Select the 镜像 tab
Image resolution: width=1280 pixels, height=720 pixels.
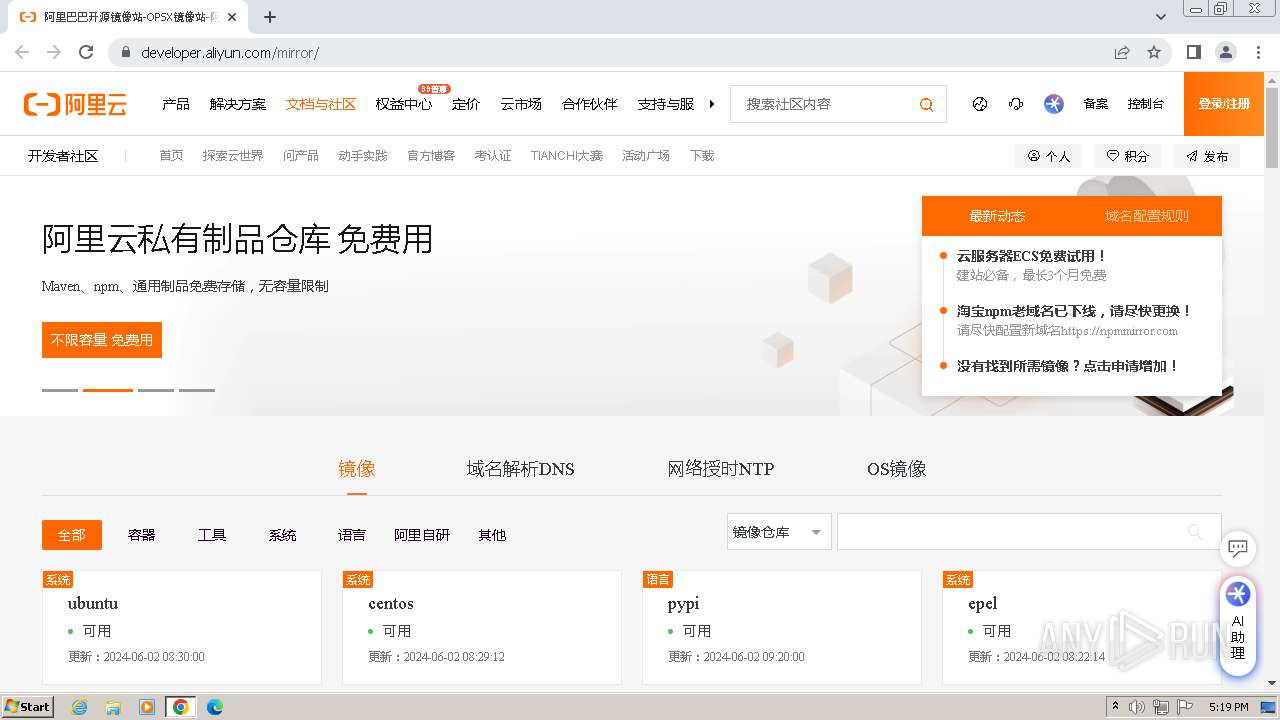pyautogui.click(x=357, y=469)
